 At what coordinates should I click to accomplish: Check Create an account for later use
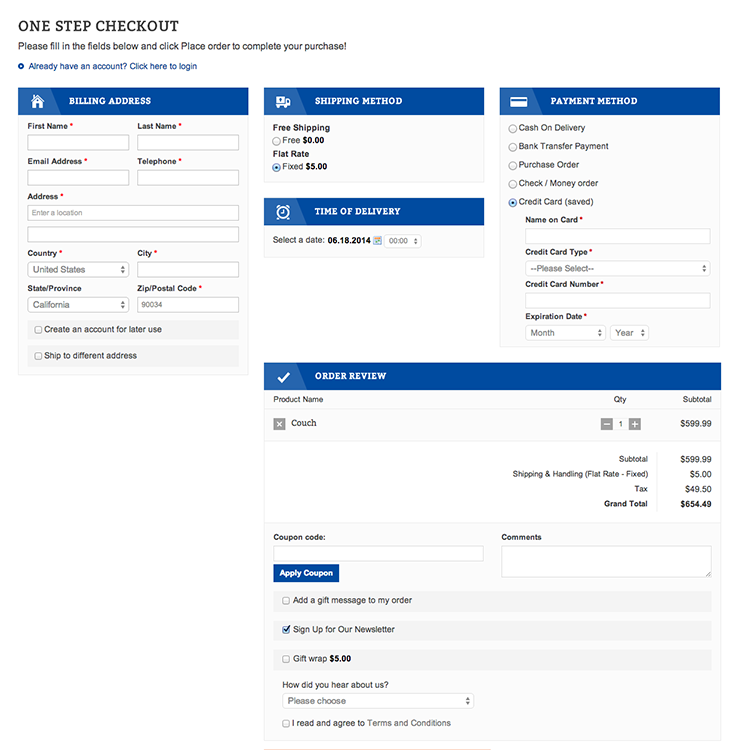click(38, 330)
